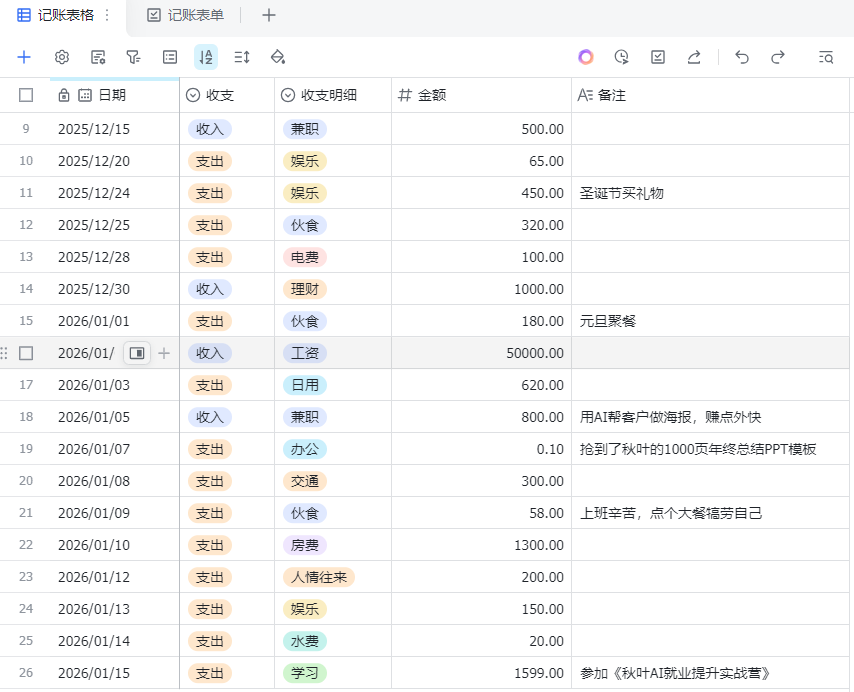The width and height of the screenshot is (854, 692).
Task: Open the search icon on the toolbar
Action: [x=827, y=58]
